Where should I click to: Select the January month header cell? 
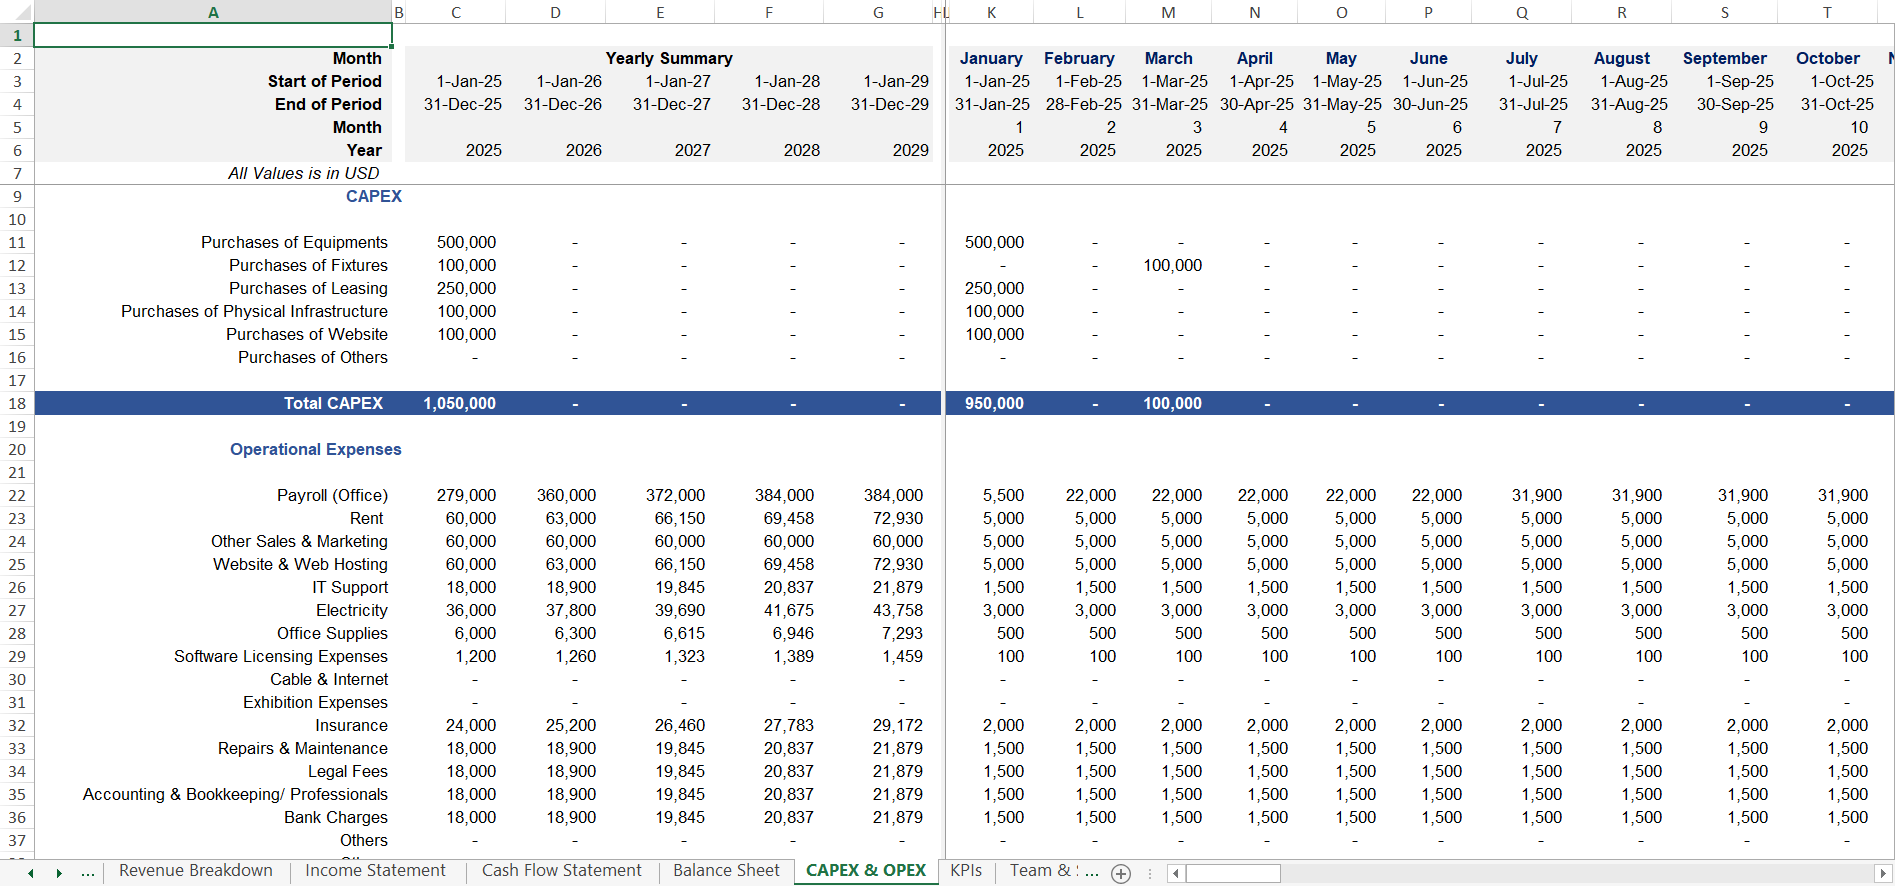tap(991, 58)
